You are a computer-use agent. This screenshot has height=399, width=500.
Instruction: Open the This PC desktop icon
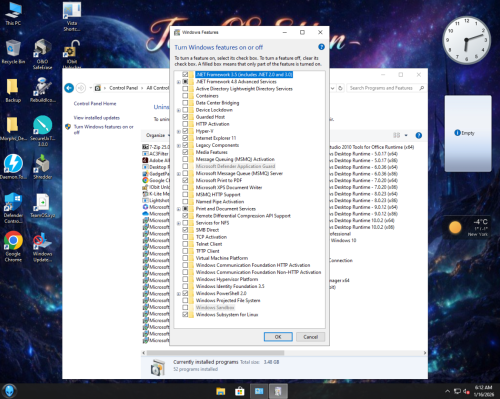pos(13,13)
